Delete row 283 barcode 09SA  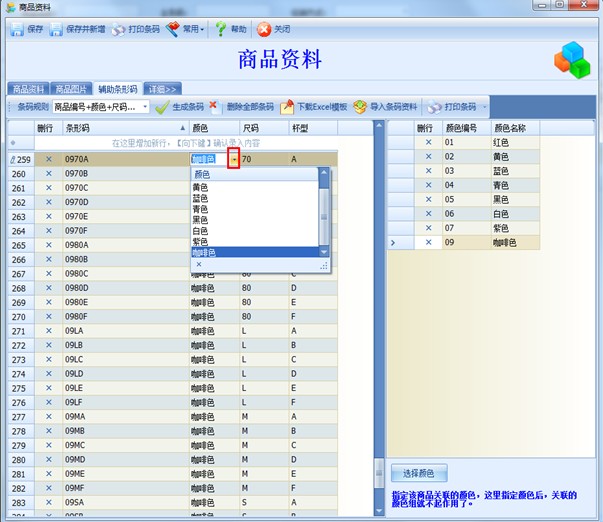pos(48,502)
